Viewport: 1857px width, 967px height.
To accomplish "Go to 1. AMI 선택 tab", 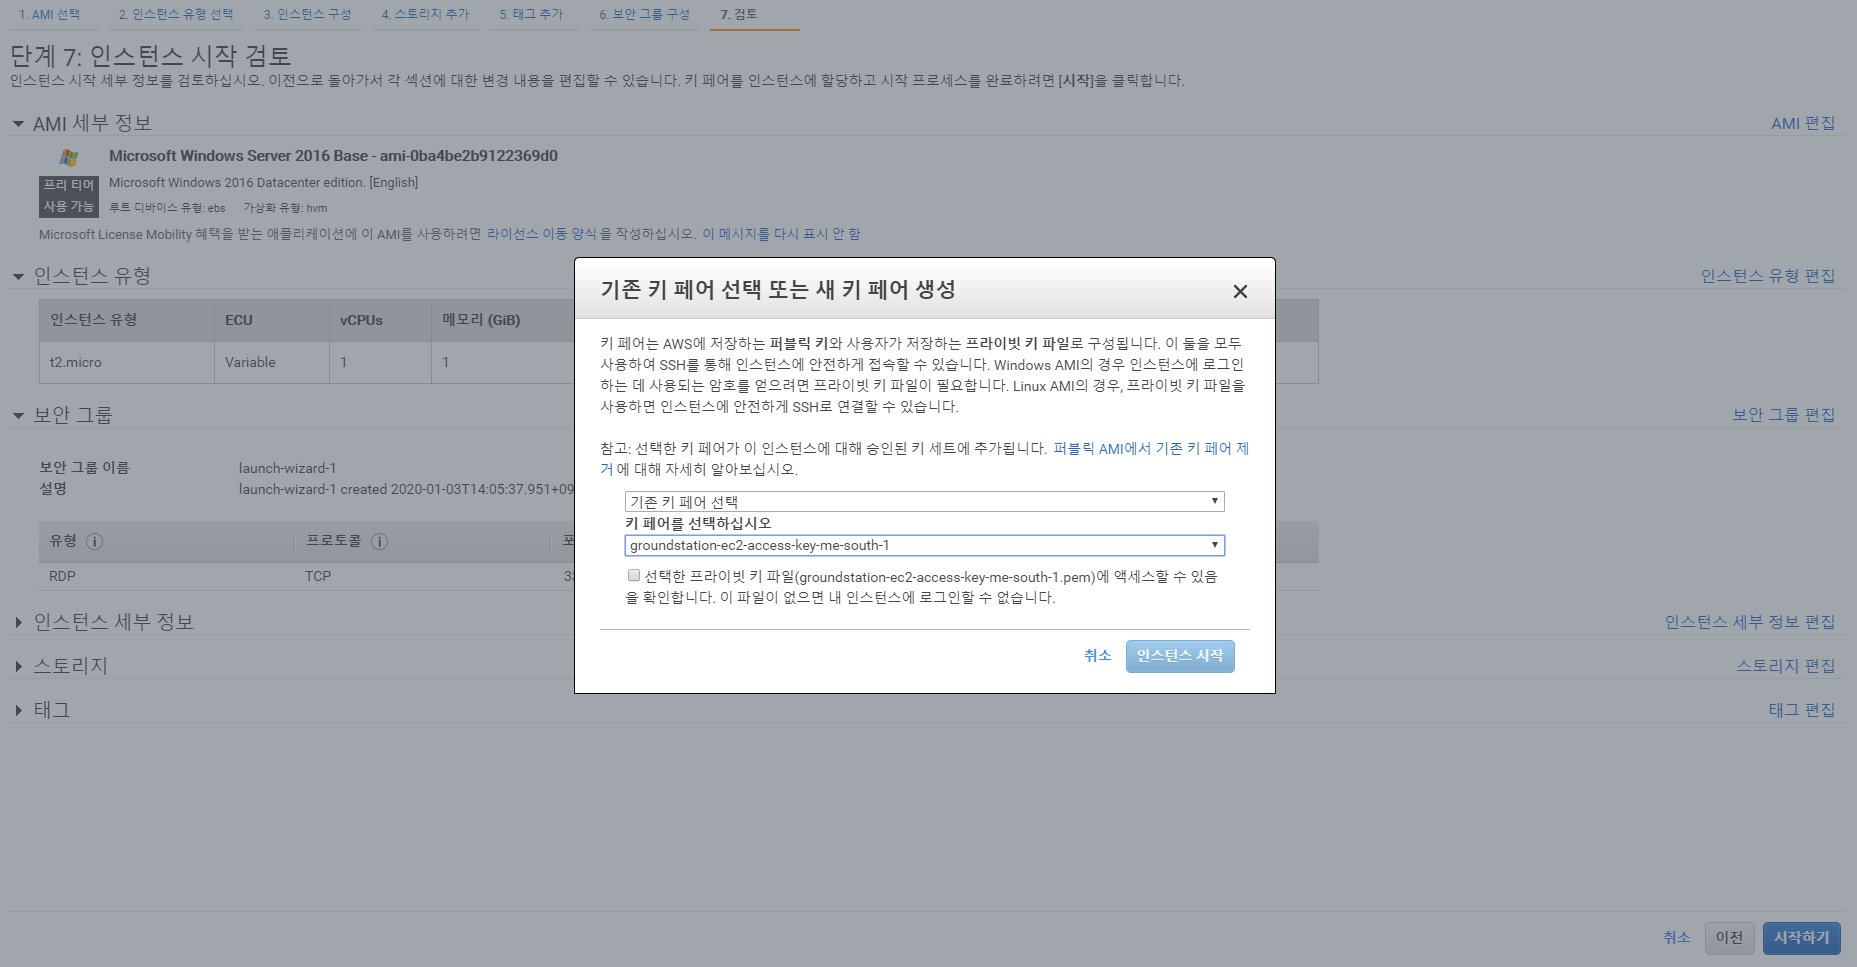I will [x=49, y=14].
